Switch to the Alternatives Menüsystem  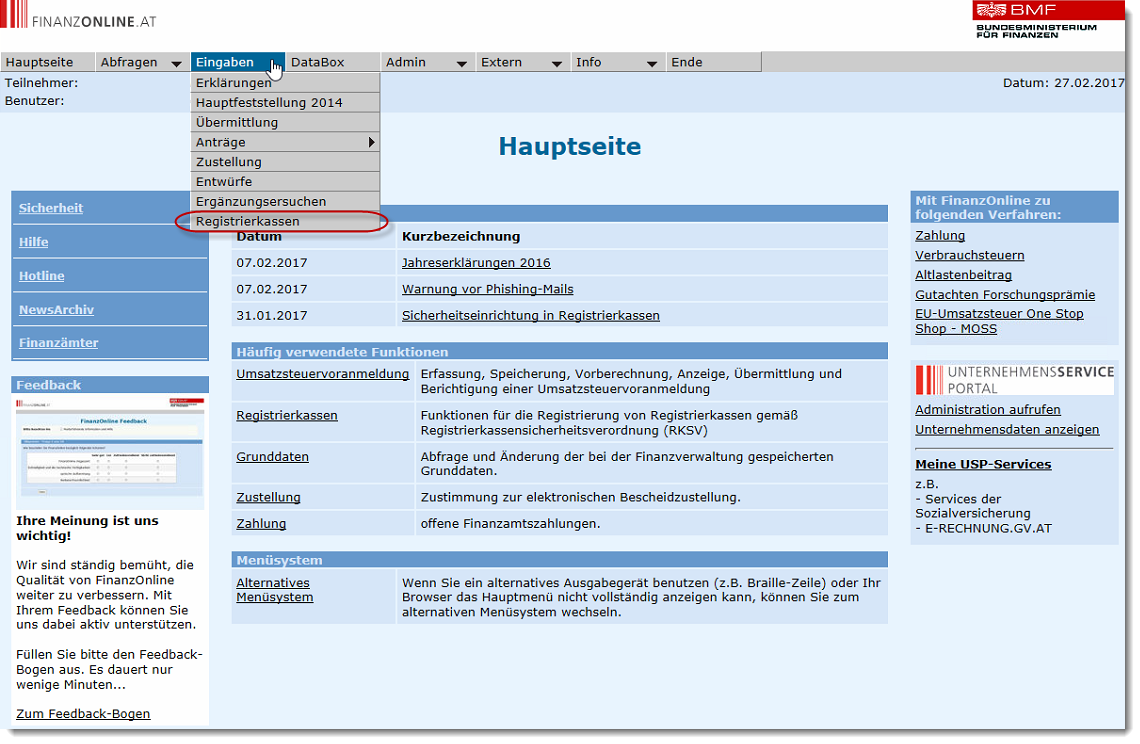[x=274, y=590]
